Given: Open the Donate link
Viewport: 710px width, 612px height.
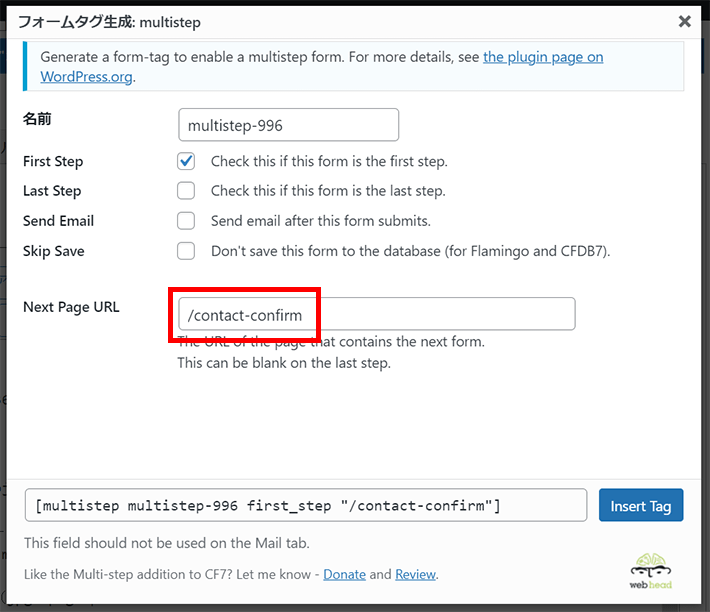Looking at the screenshot, I should tap(344, 574).
